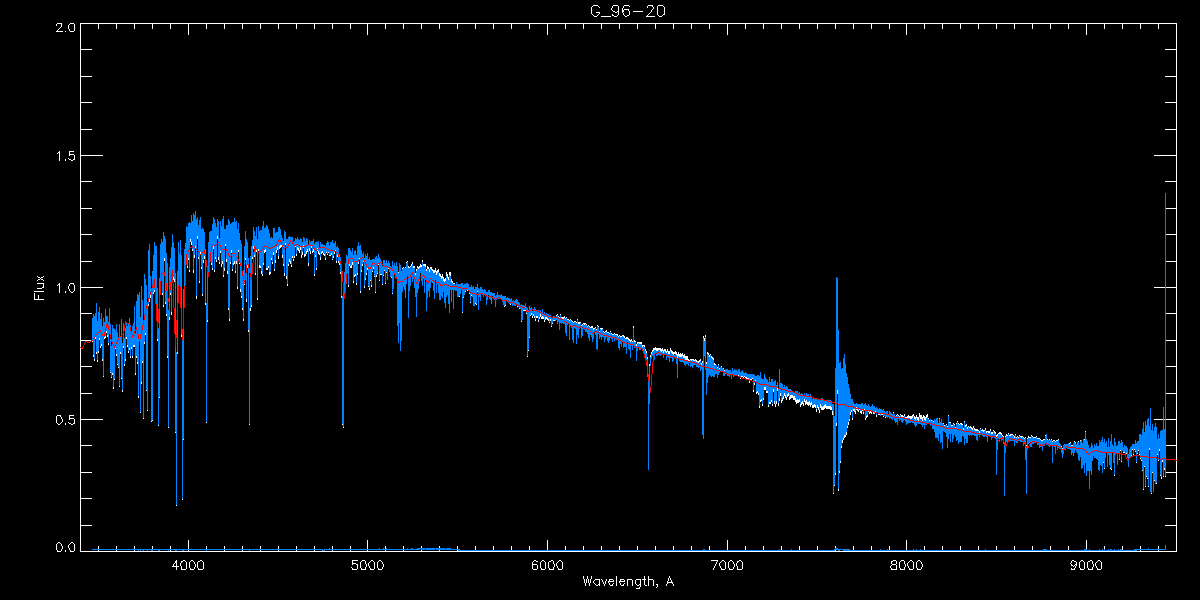
Task: Select the 9000 wavelength tick label
Action: pyautogui.click(x=1086, y=565)
